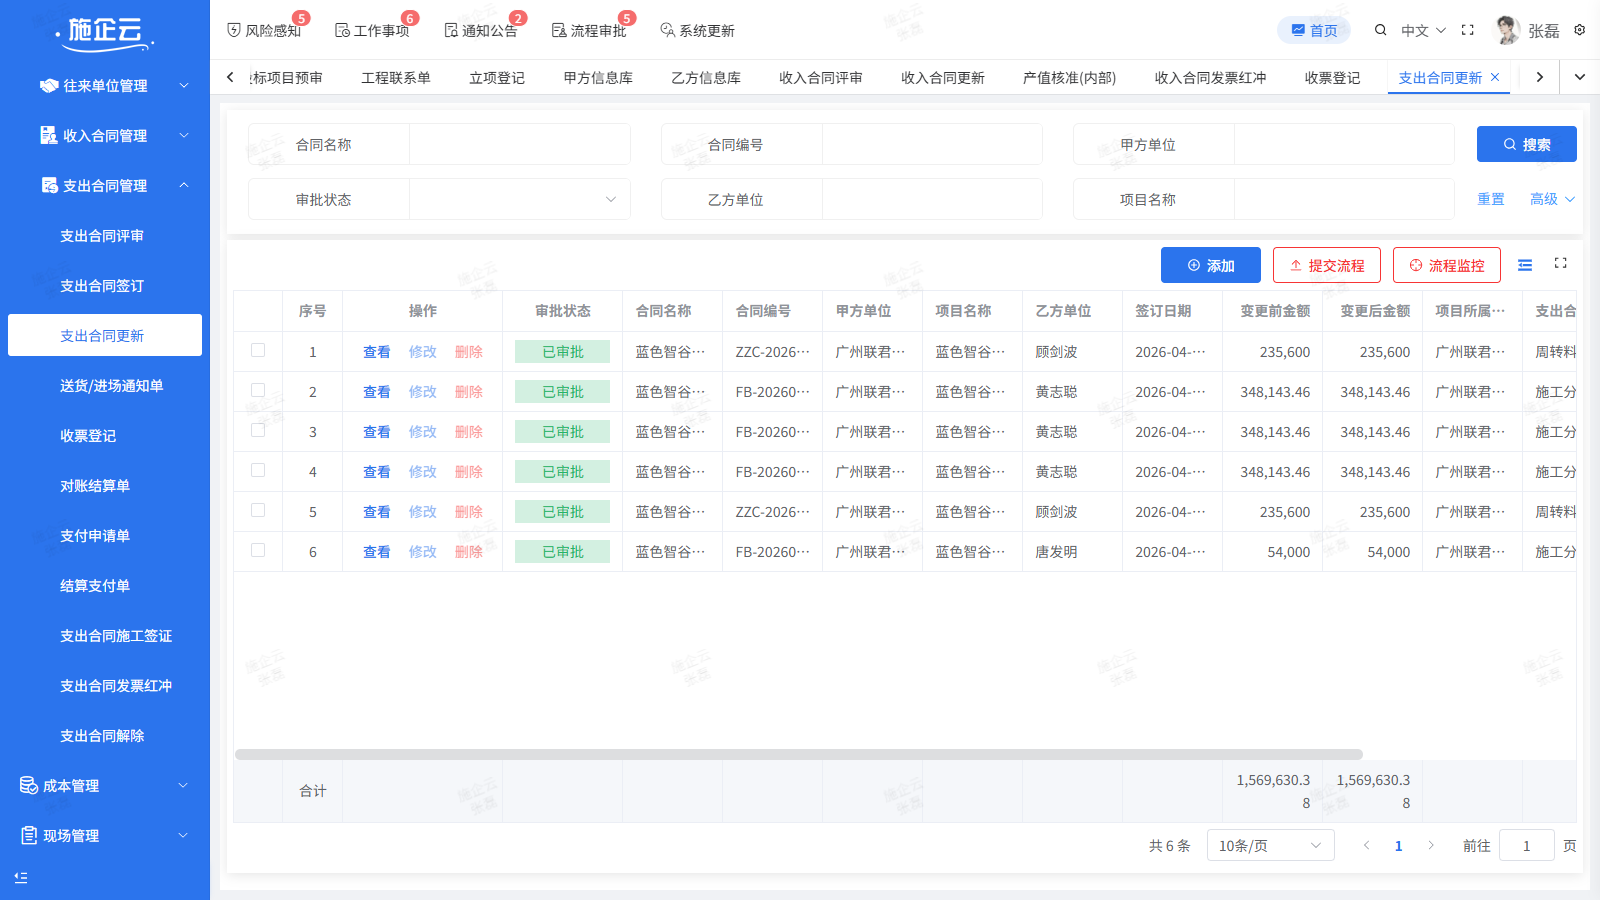Expand 往来单位管理 sidebar menu
Image resolution: width=1600 pixels, height=900 pixels.
184,86
